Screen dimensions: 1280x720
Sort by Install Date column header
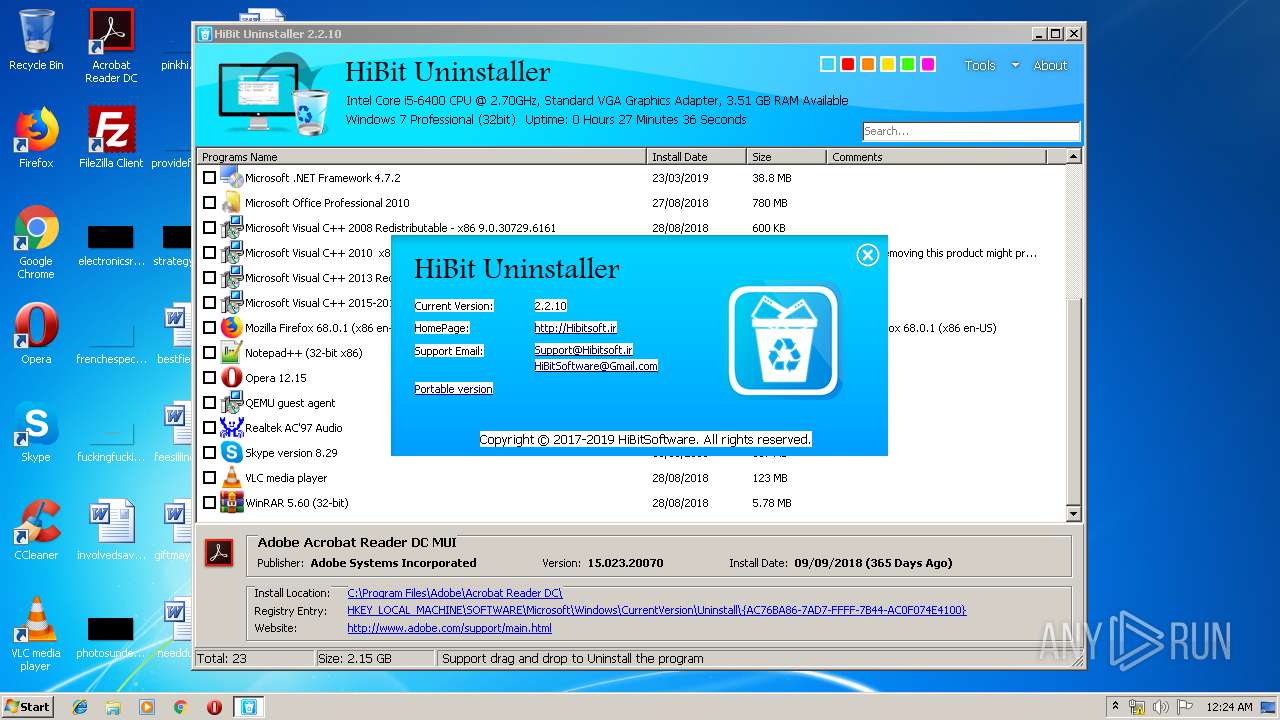696,156
